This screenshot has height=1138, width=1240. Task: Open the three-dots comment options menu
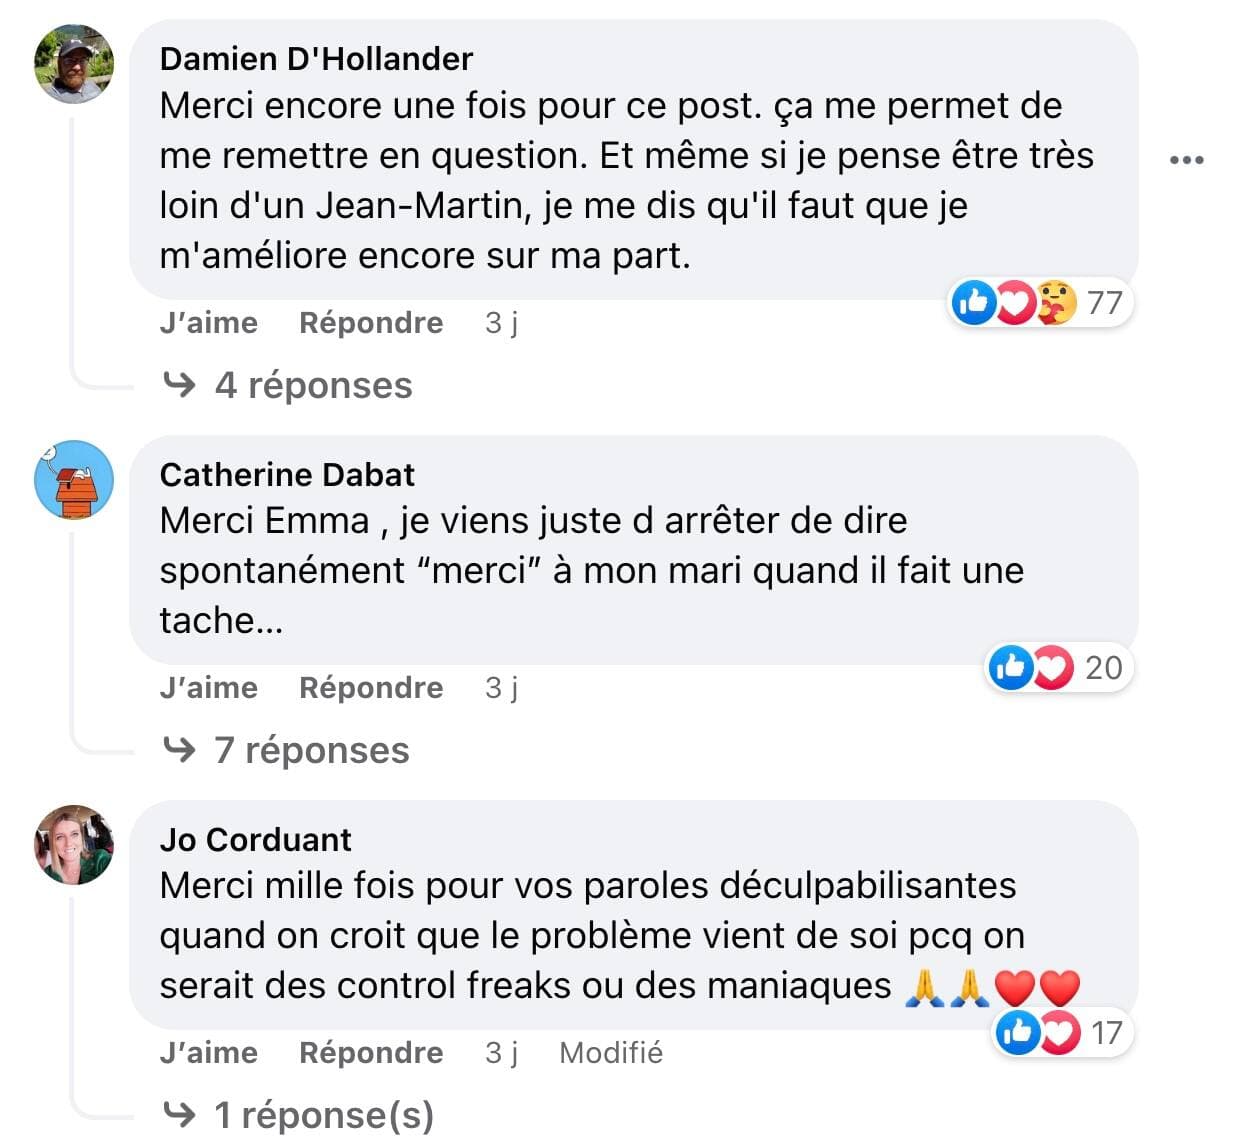click(1186, 160)
